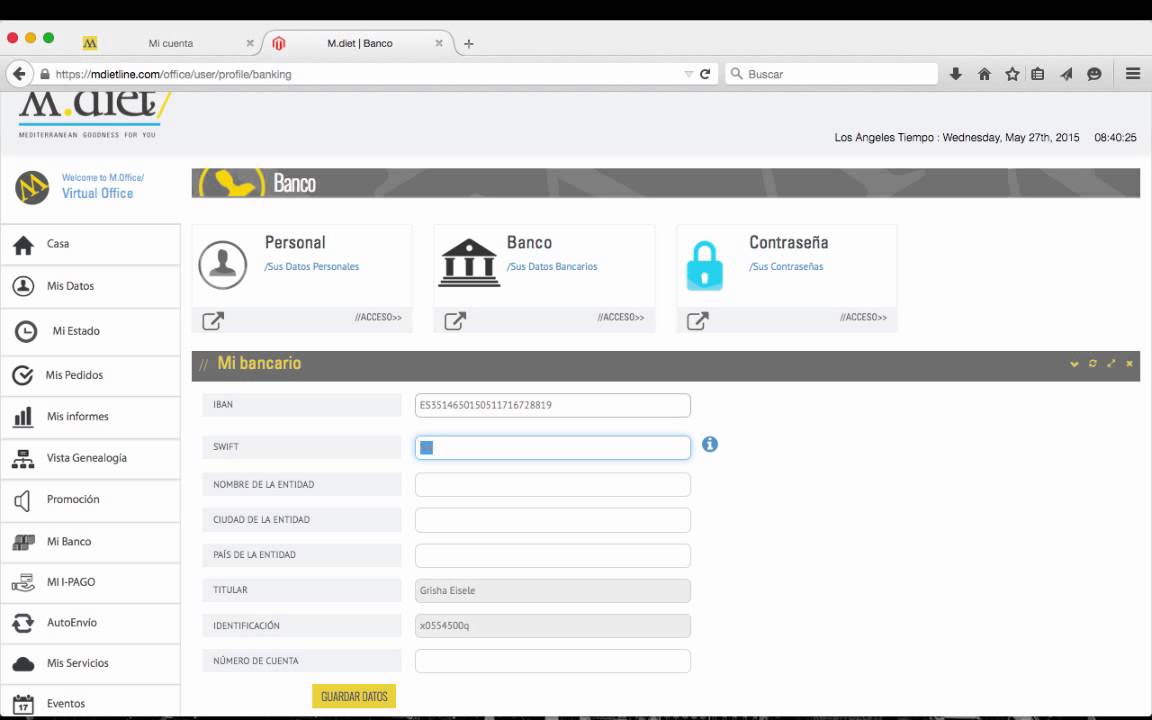Select the AutoEnvío arrows icon
This screenshot has height=720, width=1152.
(x=22, y=622)
